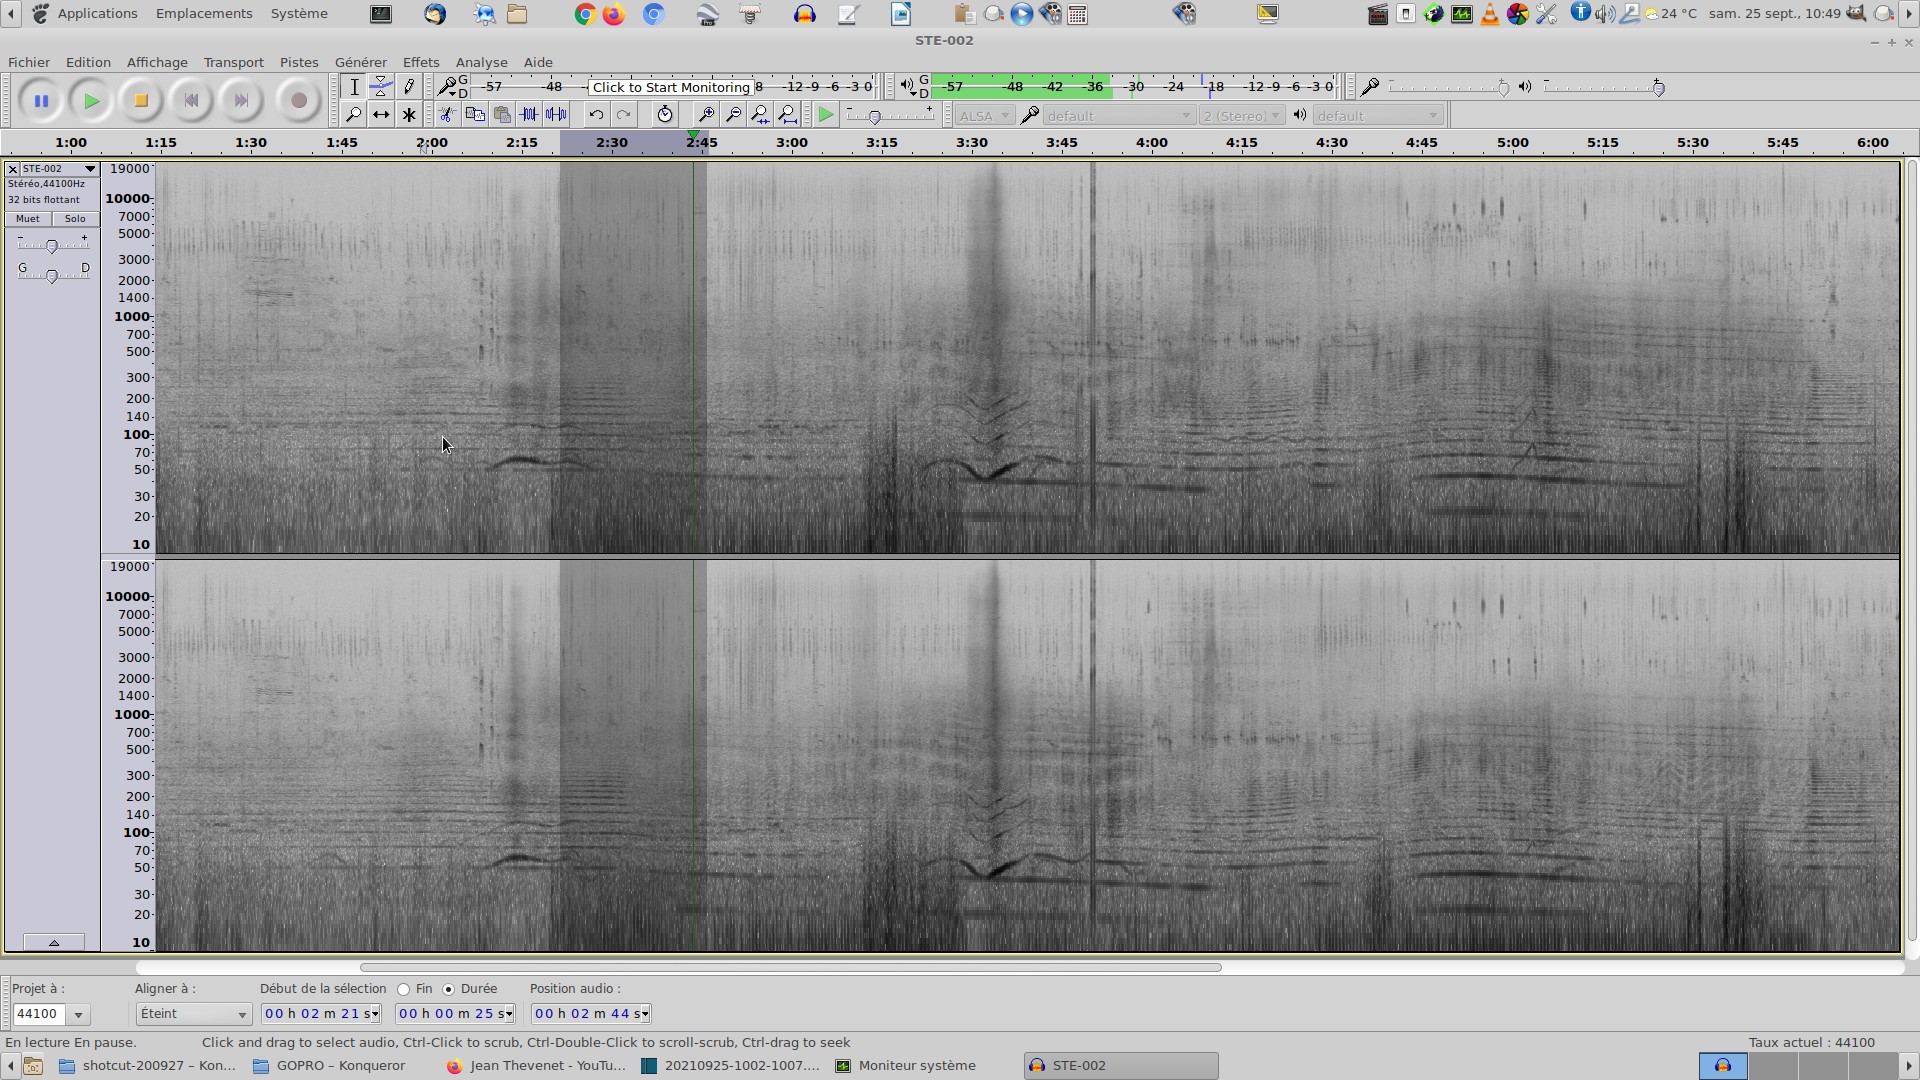The width and height of the screenshot is (1920, 1080).
Task: Click the Silence audio icon
Action: (x=557, y=115)
